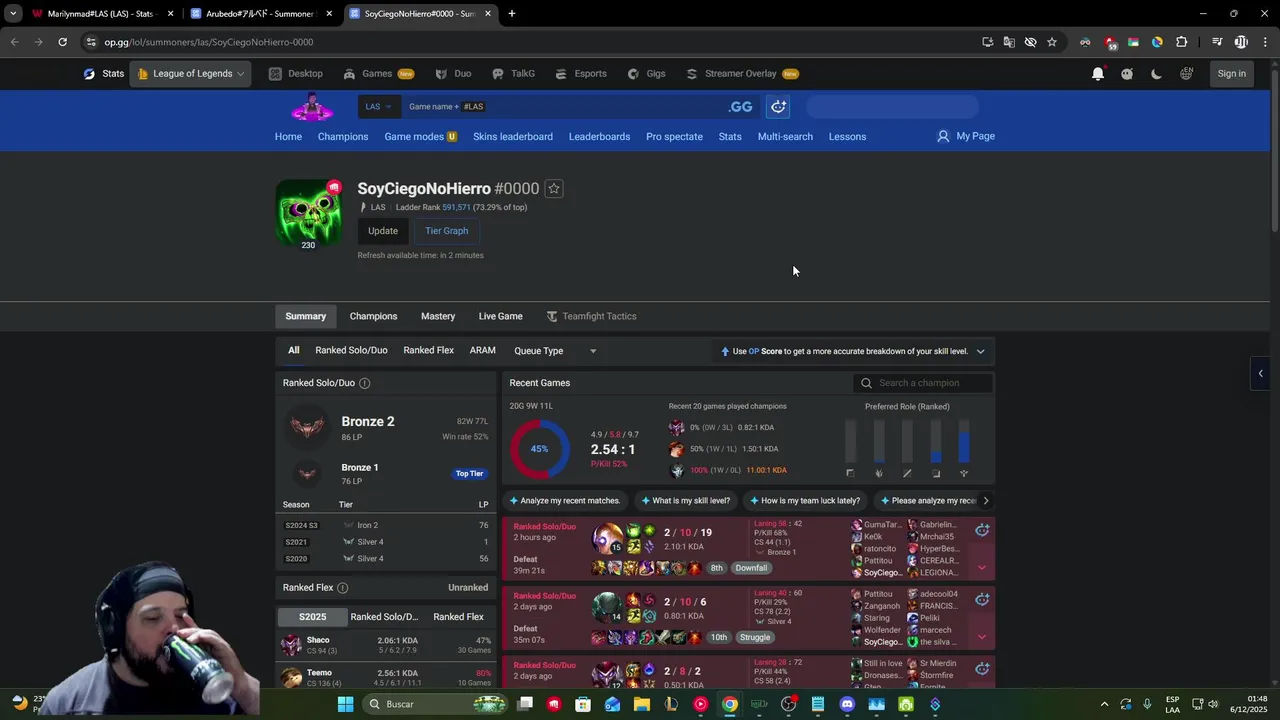This screenshot has width=1280, height=720.
Task: Add SoyCiegoNoHierro to favorites with star
Action: pyautogui.click(x=554, y=188)
